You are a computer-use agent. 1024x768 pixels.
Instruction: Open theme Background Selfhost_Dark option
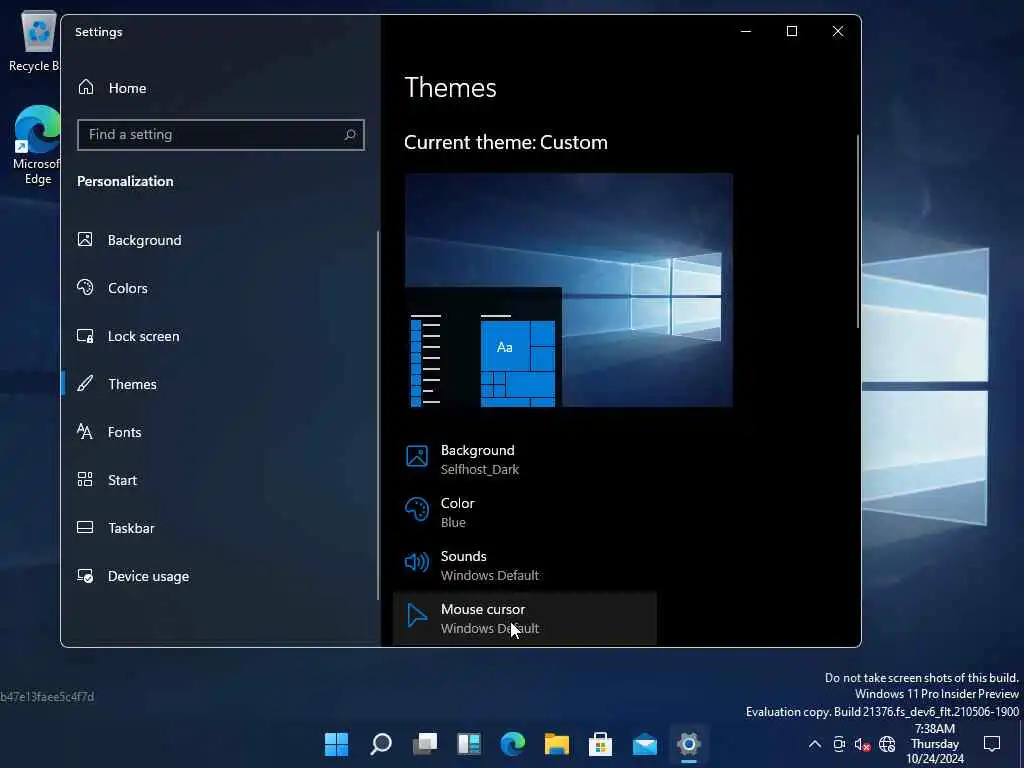pyautogui.click(x=525, y=459)
